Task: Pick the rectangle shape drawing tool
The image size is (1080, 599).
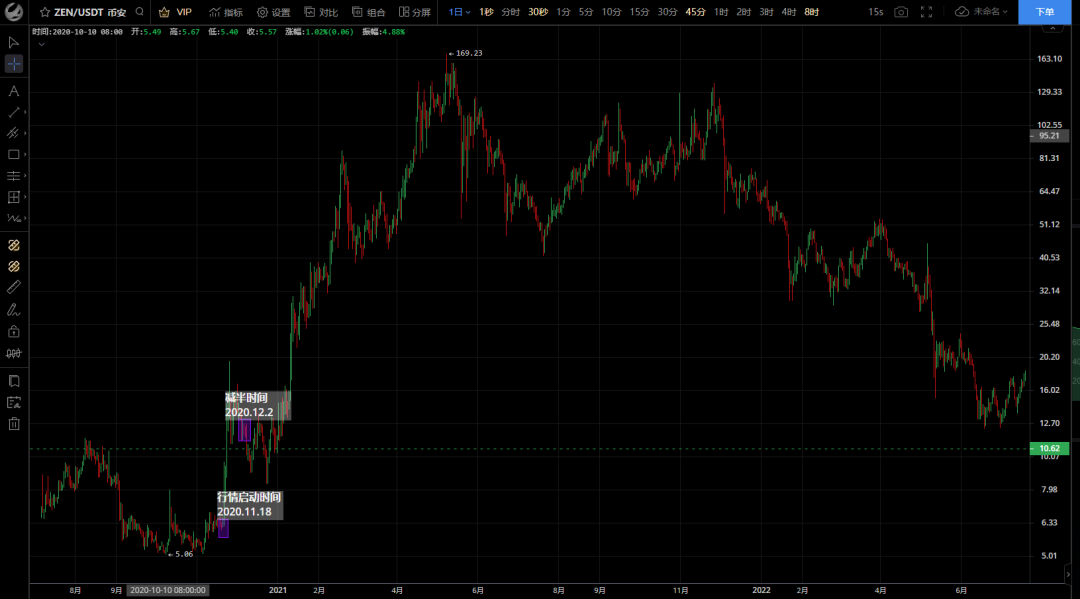Action: pyautogui.click(x=14, y=155)
